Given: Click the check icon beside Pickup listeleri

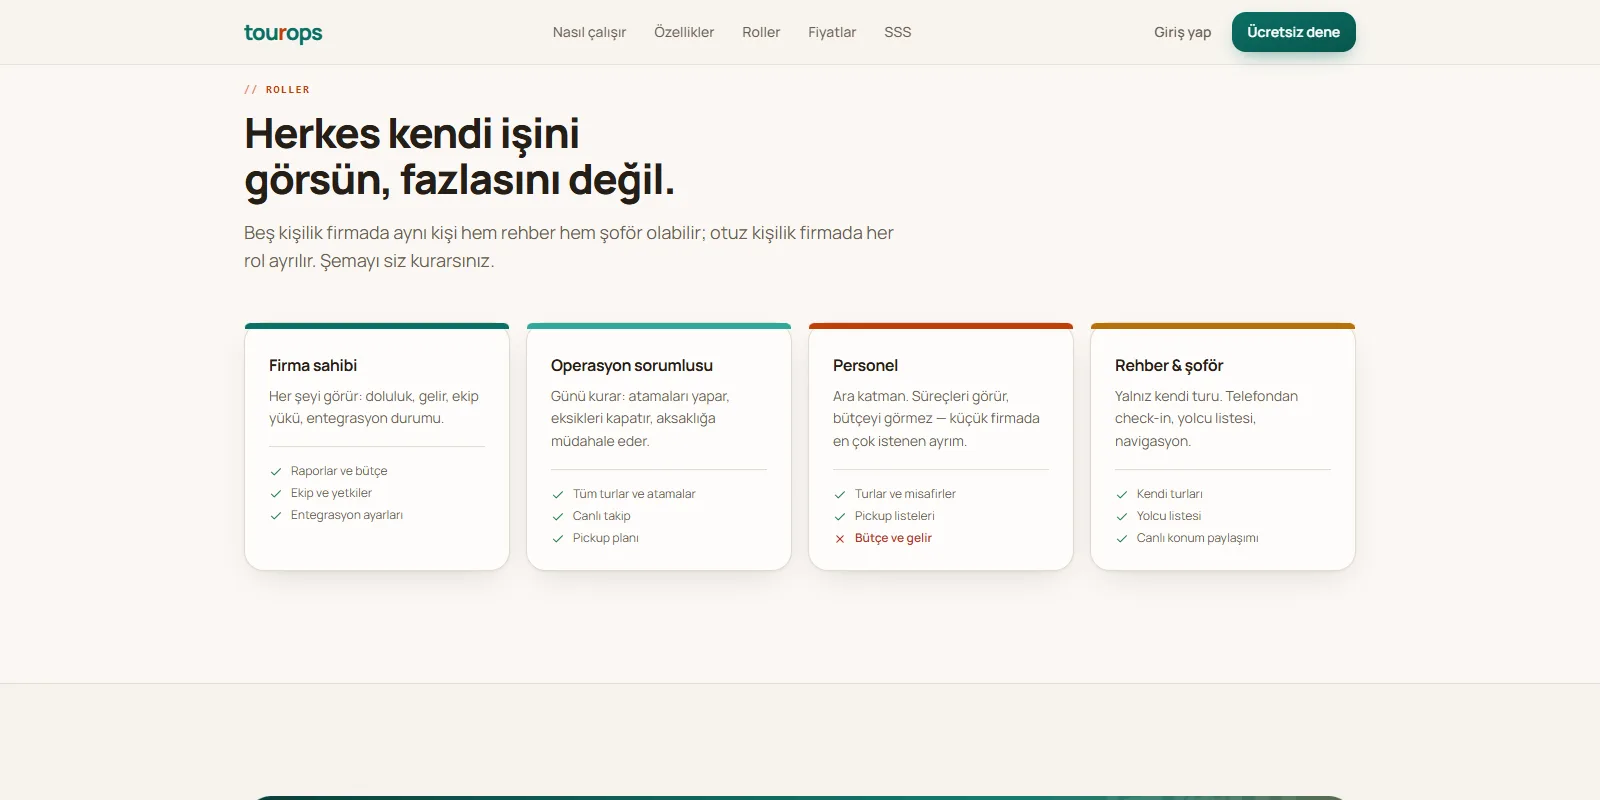Looking at the screenshot, I should [x=840, y=516].
